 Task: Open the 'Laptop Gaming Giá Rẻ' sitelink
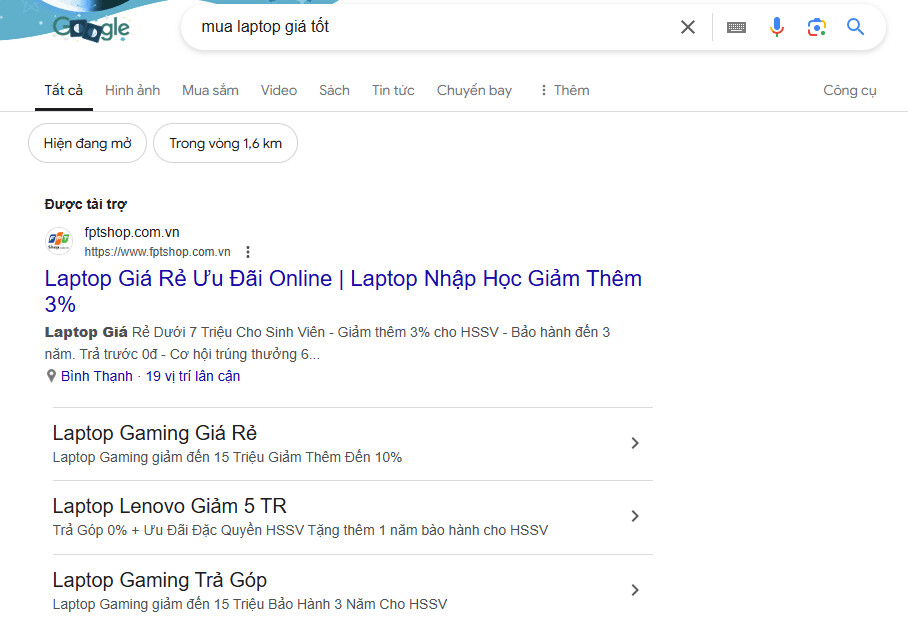[x=155, y=433]
